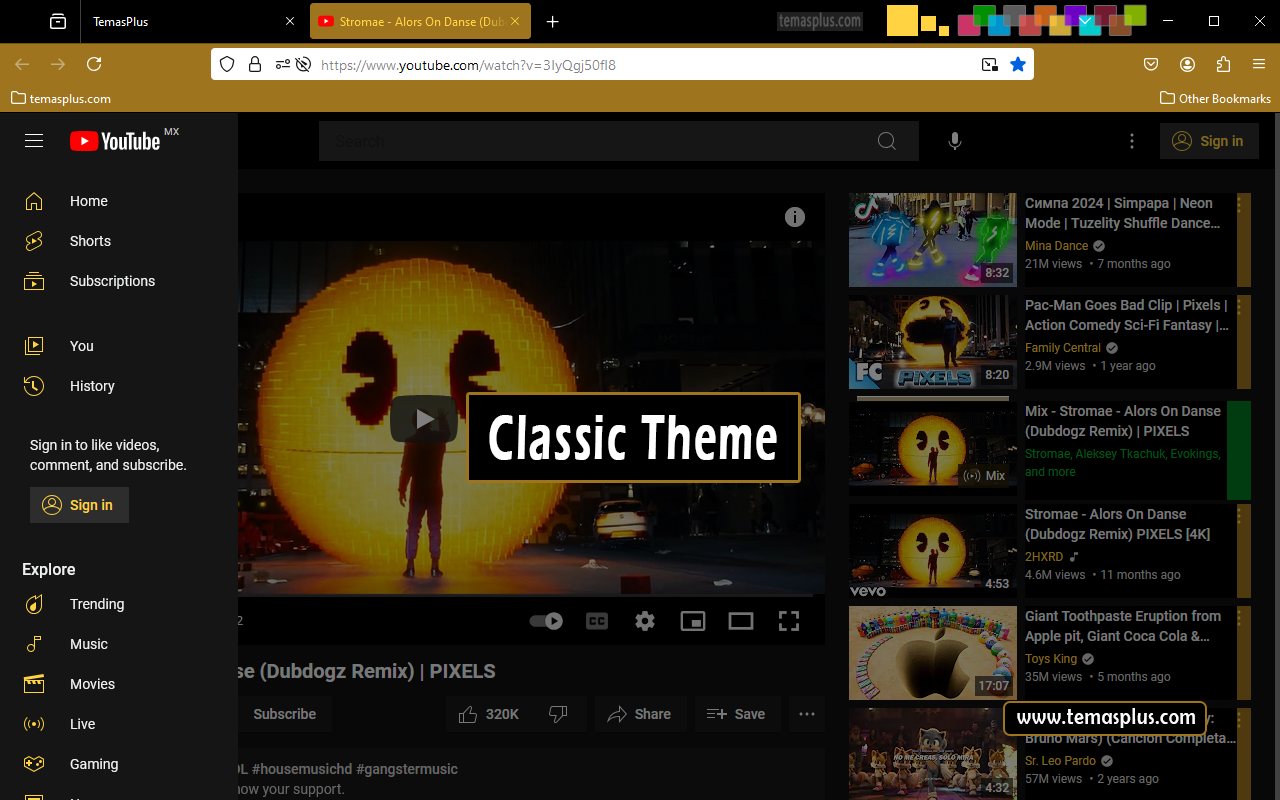Screen dimensions: 1280x800
Task: Switch to theater mode view
Action: (741, 620)
